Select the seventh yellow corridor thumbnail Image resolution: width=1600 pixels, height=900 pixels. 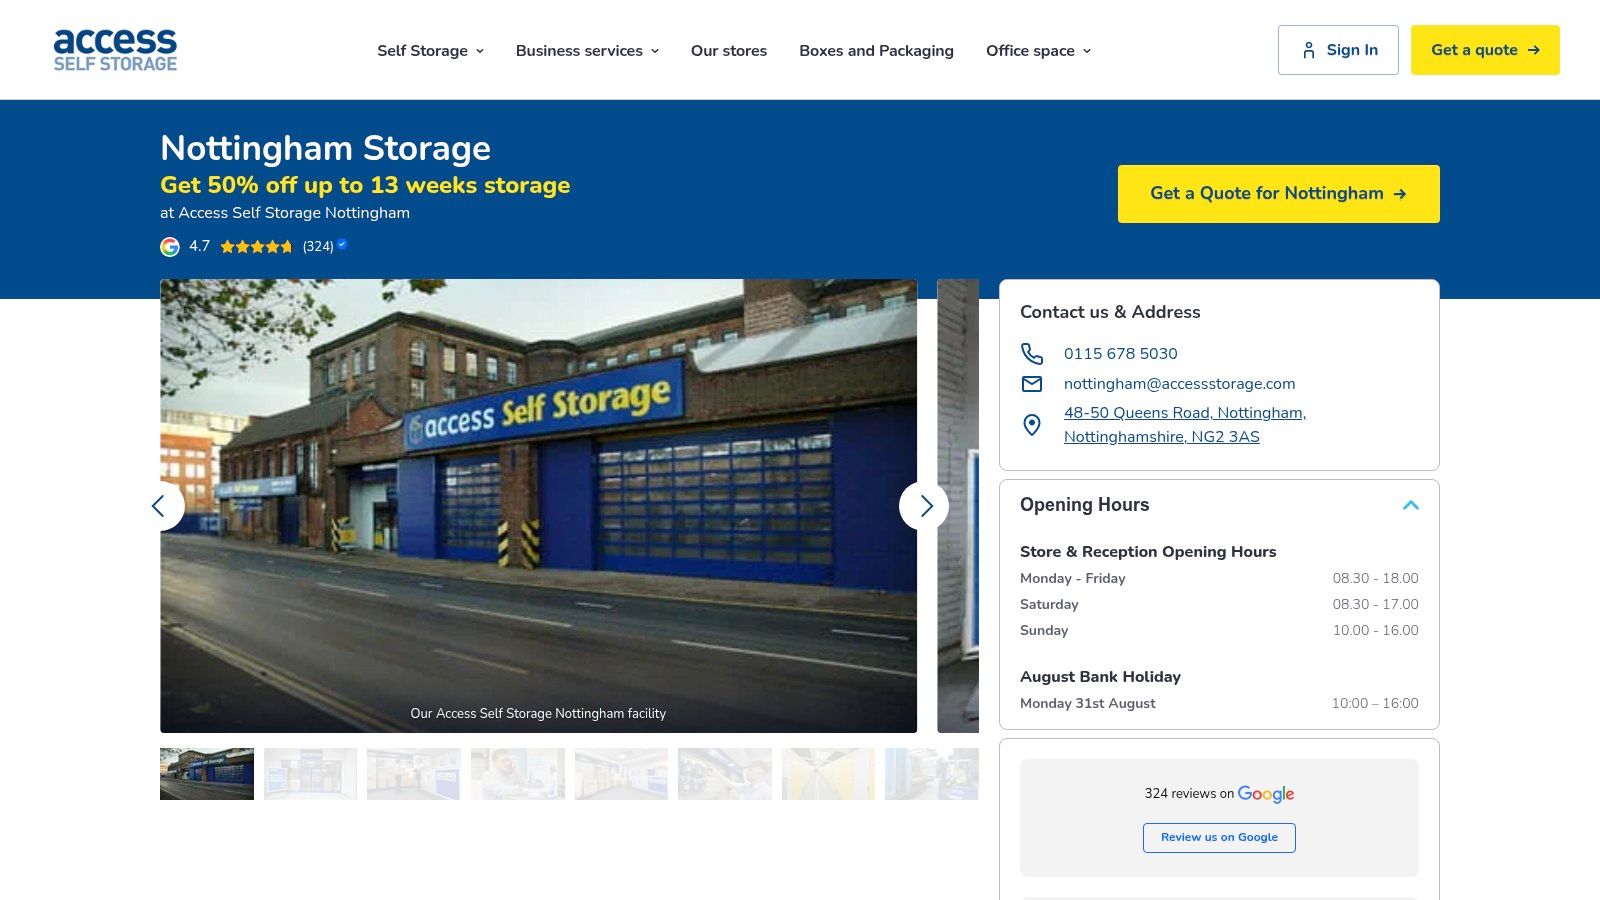pyautogui.click(x=828, y=774)
